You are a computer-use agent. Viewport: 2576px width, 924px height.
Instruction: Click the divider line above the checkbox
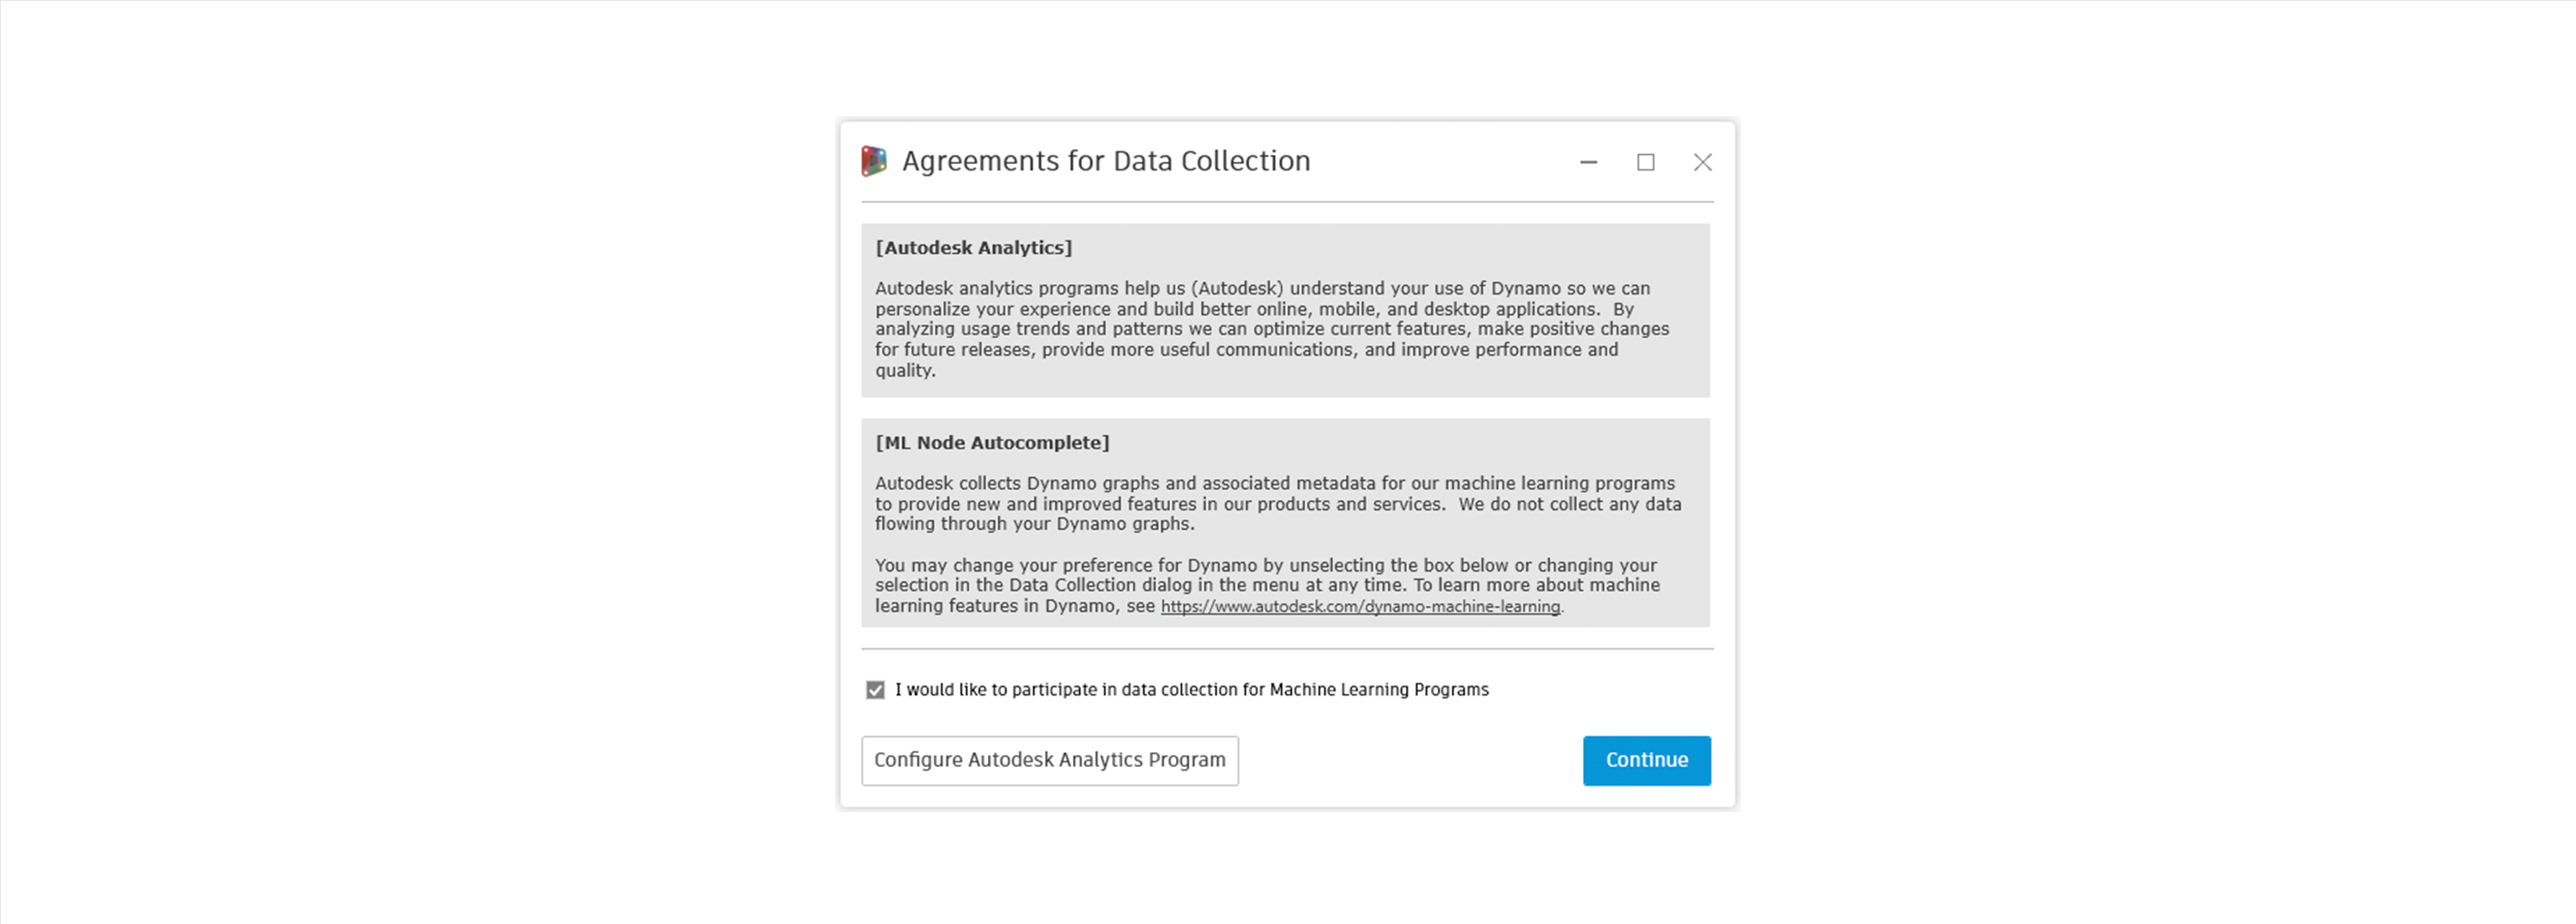click(1287, 649)
